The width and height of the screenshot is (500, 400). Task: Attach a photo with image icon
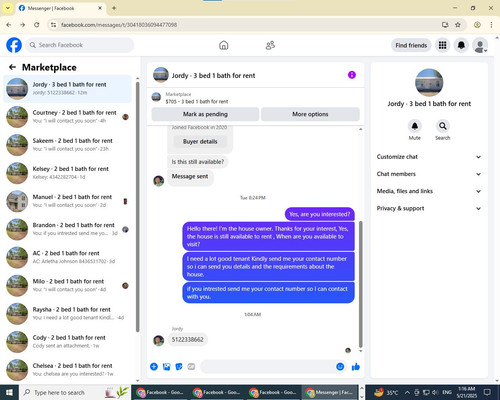point(166,367)
